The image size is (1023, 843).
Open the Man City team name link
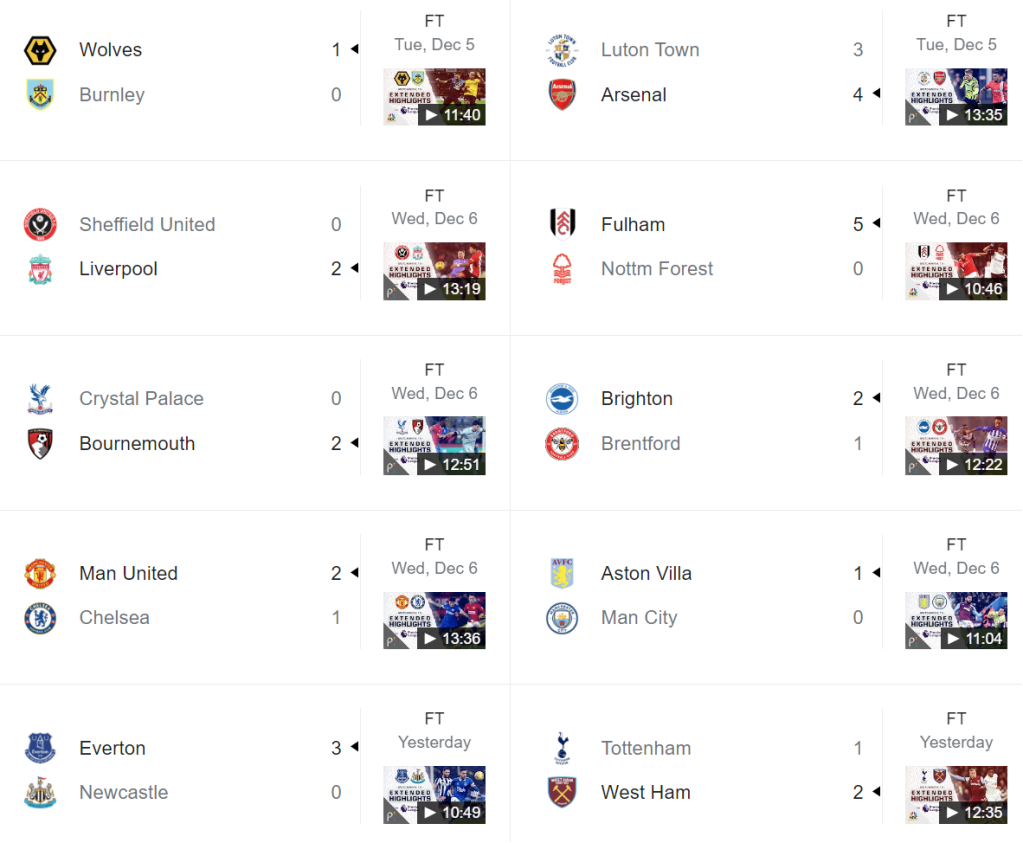[639, 618]
